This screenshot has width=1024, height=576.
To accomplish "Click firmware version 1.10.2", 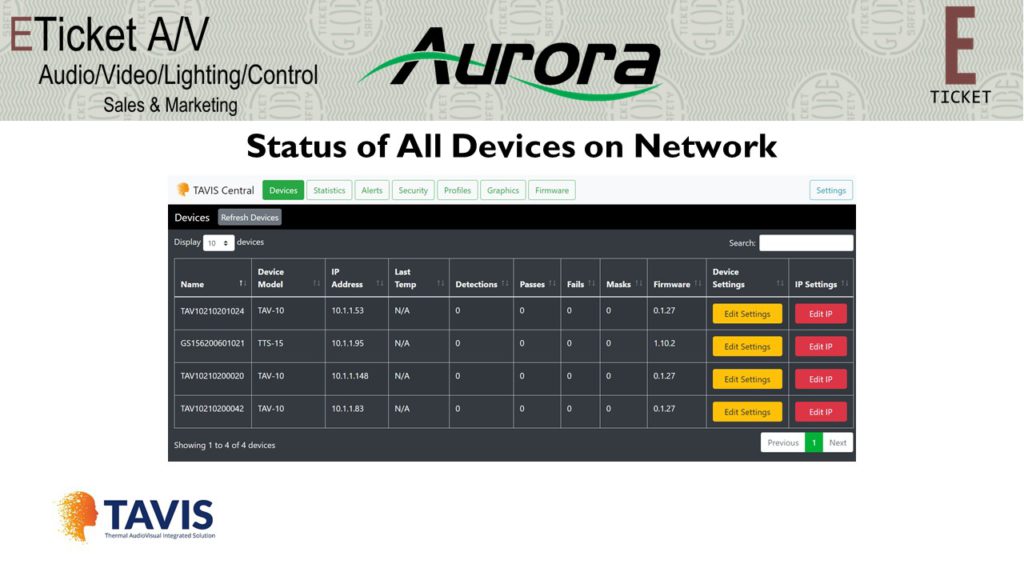I will coord(664,344).
